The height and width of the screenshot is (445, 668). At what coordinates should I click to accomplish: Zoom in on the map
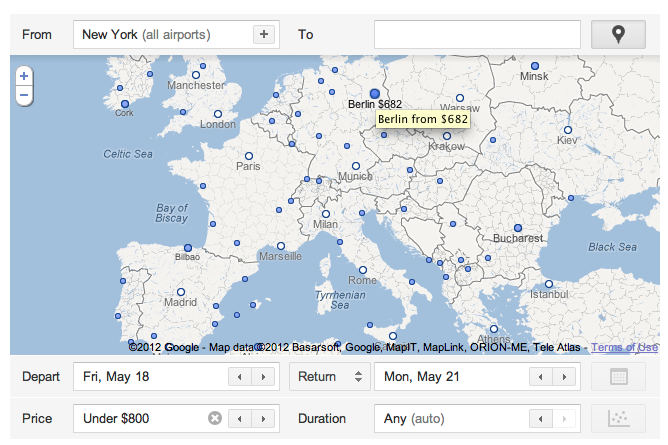point(24,76)
